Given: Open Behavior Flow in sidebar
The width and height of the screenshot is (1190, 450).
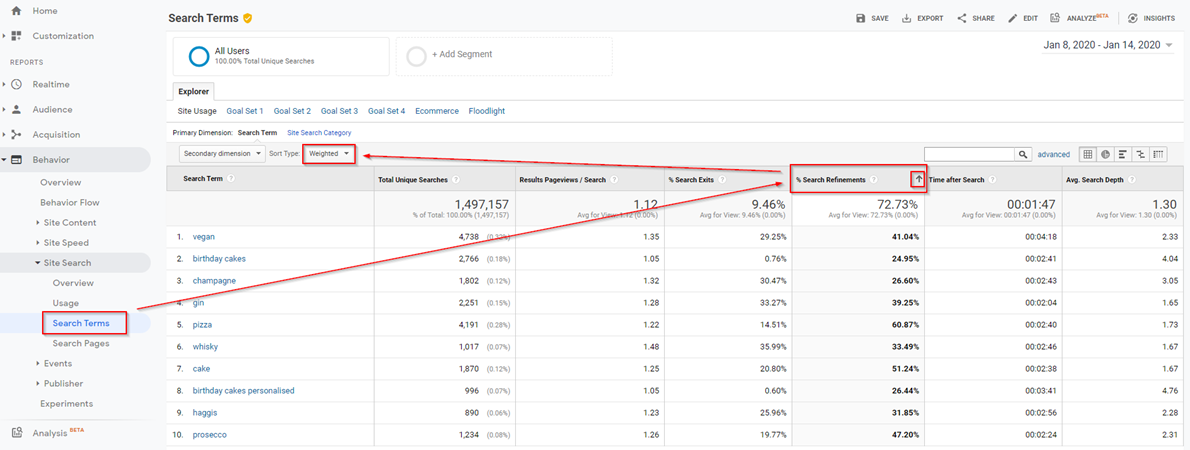Looking at the screenshot, I should tap(70, 203).
